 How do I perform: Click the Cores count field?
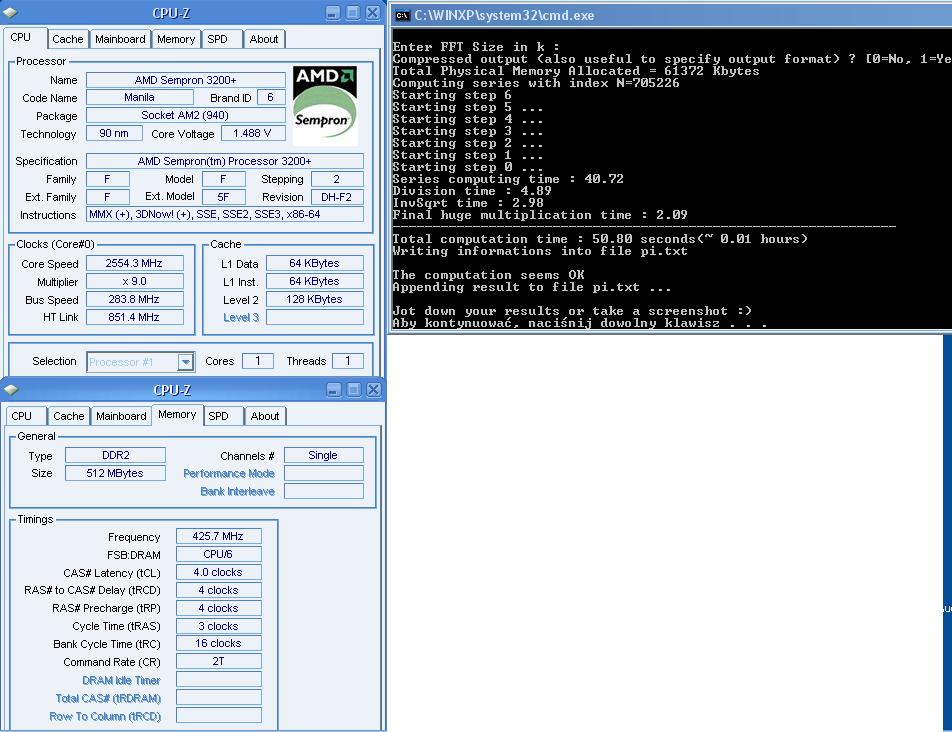pyautogui.click(x=258, y=361)
